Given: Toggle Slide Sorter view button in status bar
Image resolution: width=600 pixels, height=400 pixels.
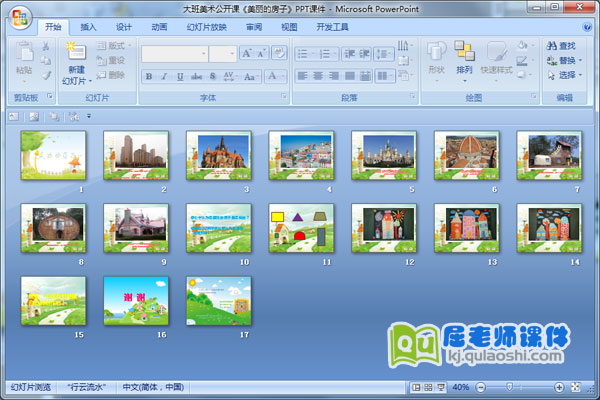Looking at the screenshot, I should pos(428,387).
